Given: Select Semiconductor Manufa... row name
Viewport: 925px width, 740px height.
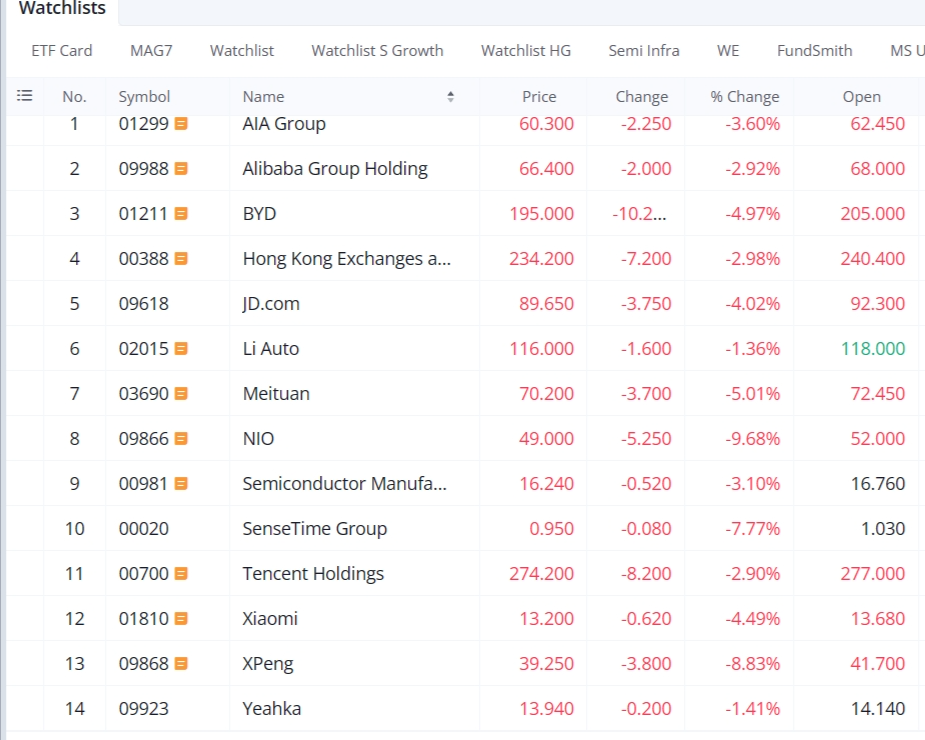Looking at the screenshot, I should click(x=345, y=484).
